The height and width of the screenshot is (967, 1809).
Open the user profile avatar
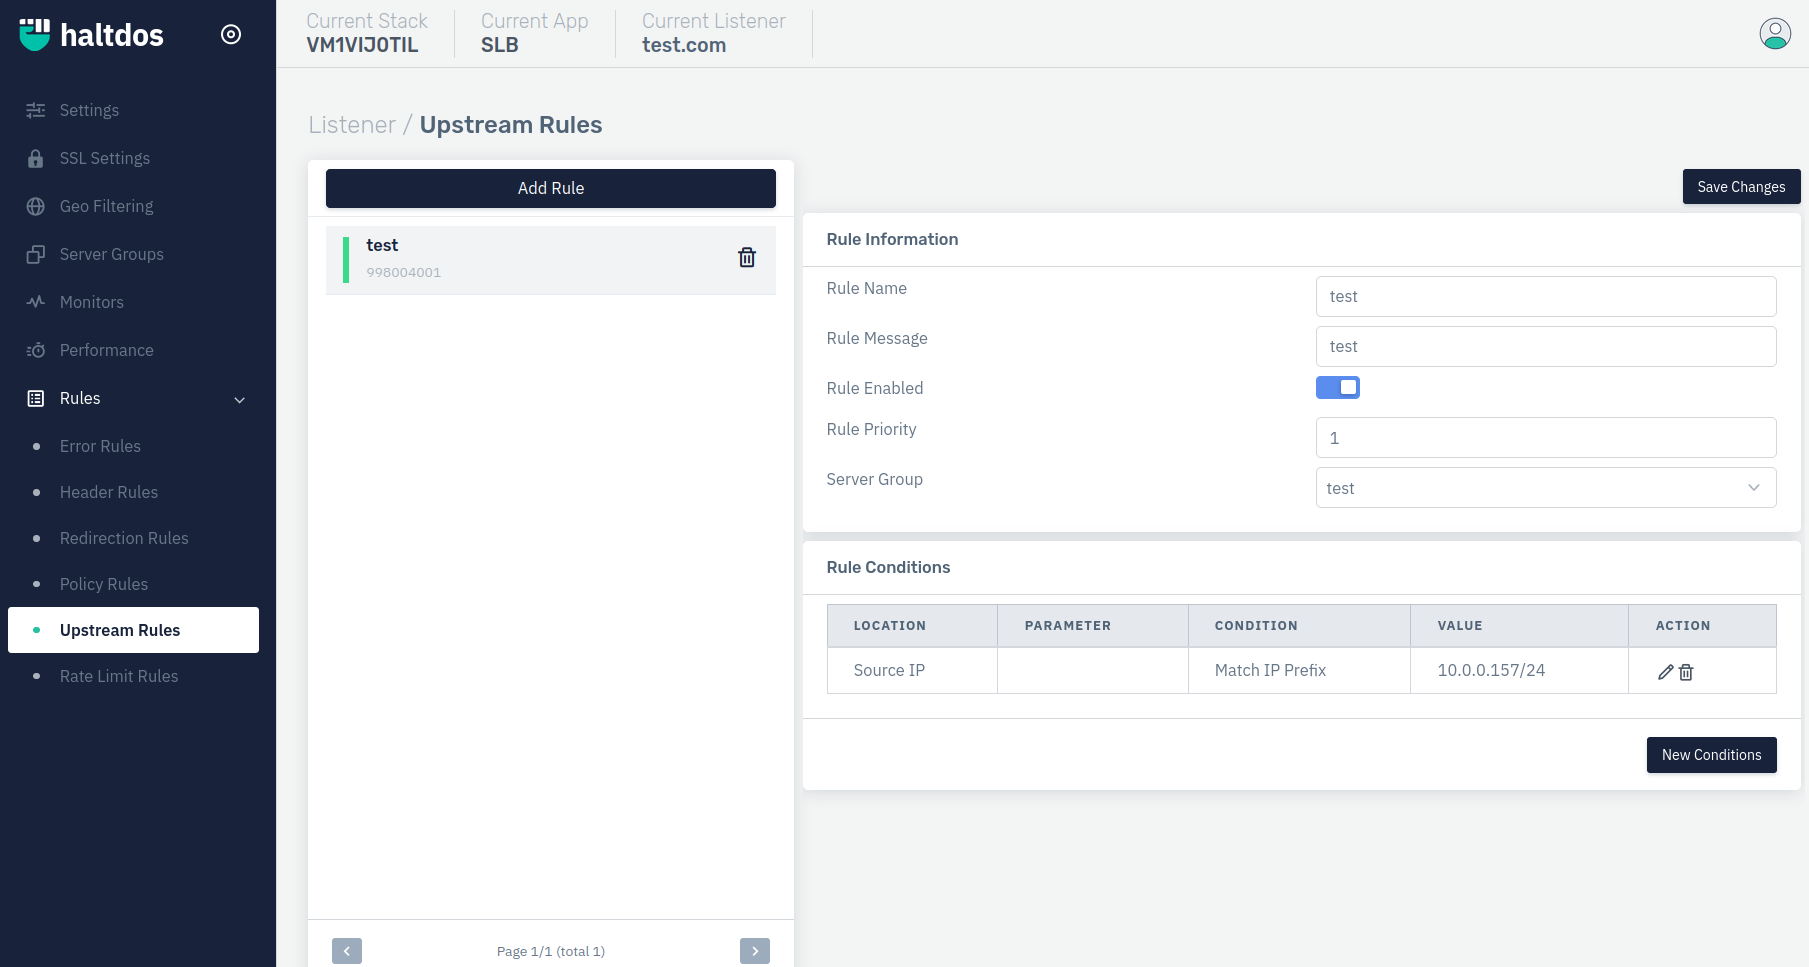coord(1775,34)
